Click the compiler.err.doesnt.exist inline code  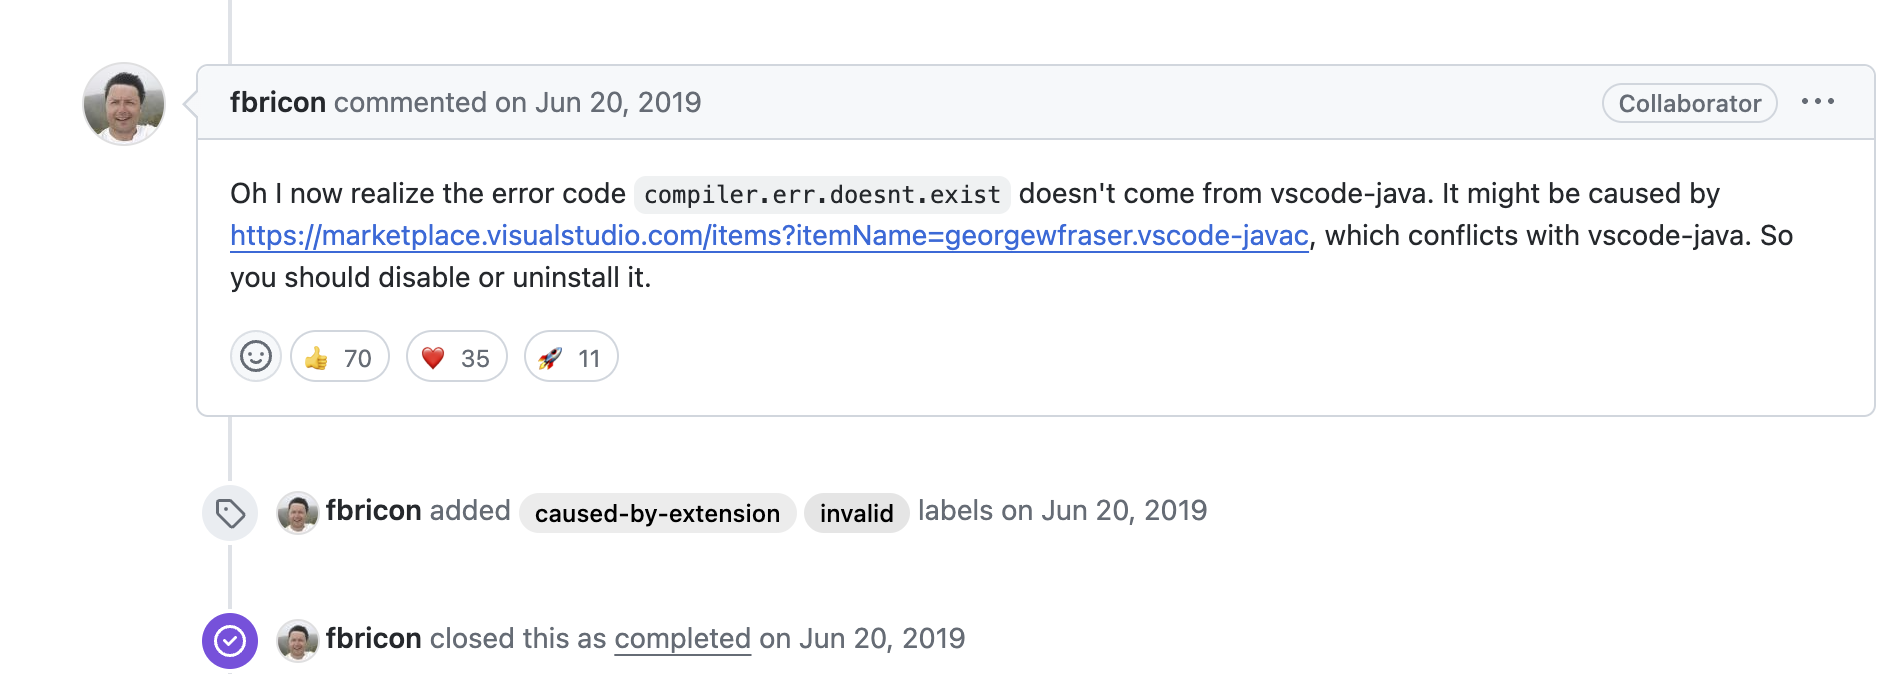822,194
